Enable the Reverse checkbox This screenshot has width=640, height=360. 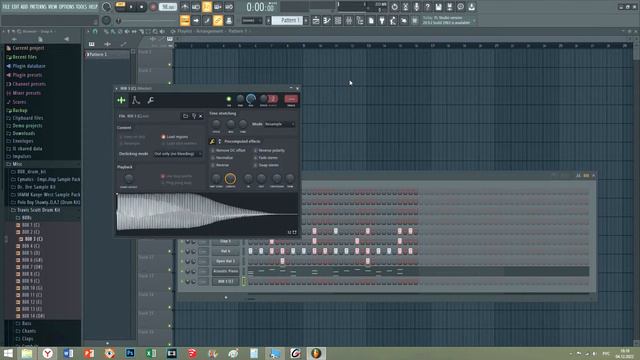[x=213, y=165]
